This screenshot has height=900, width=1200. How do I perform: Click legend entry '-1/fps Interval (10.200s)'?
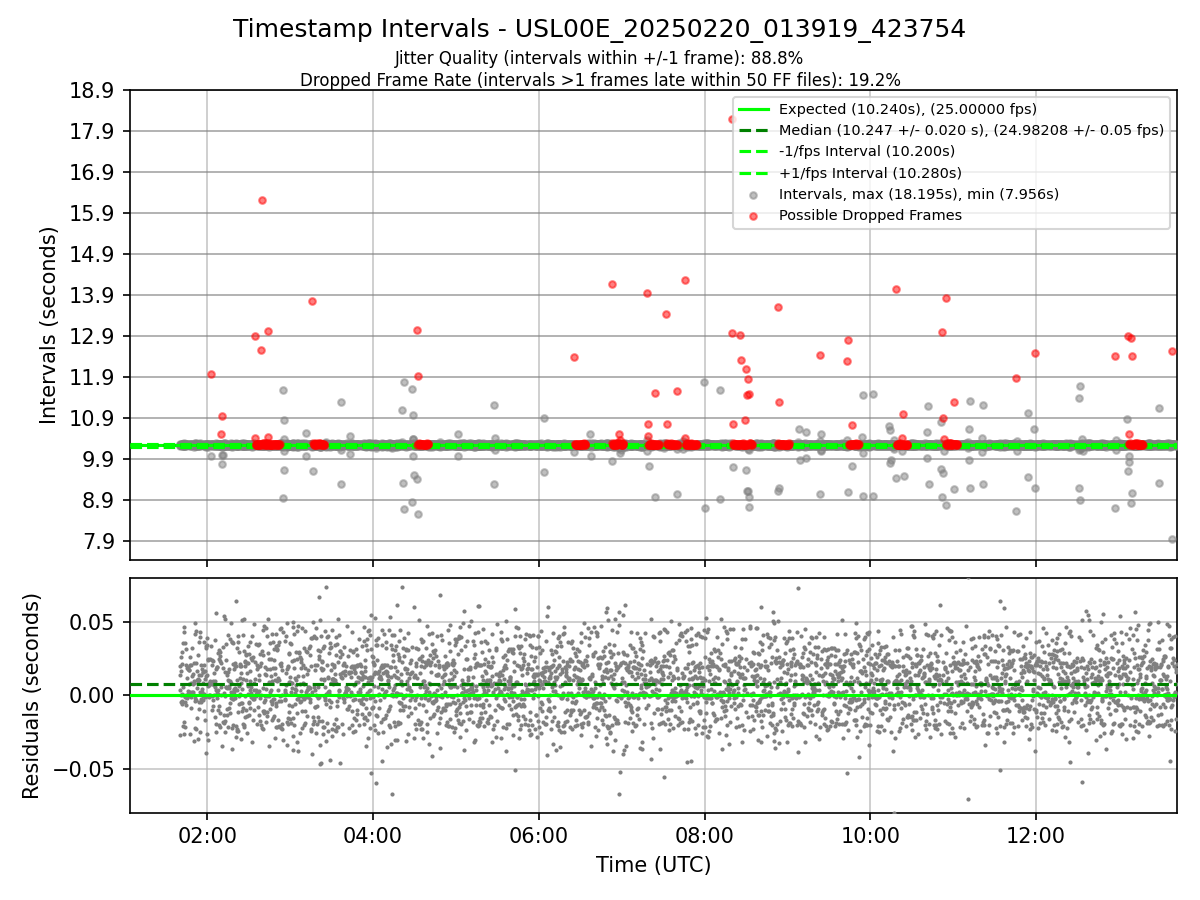867,151
